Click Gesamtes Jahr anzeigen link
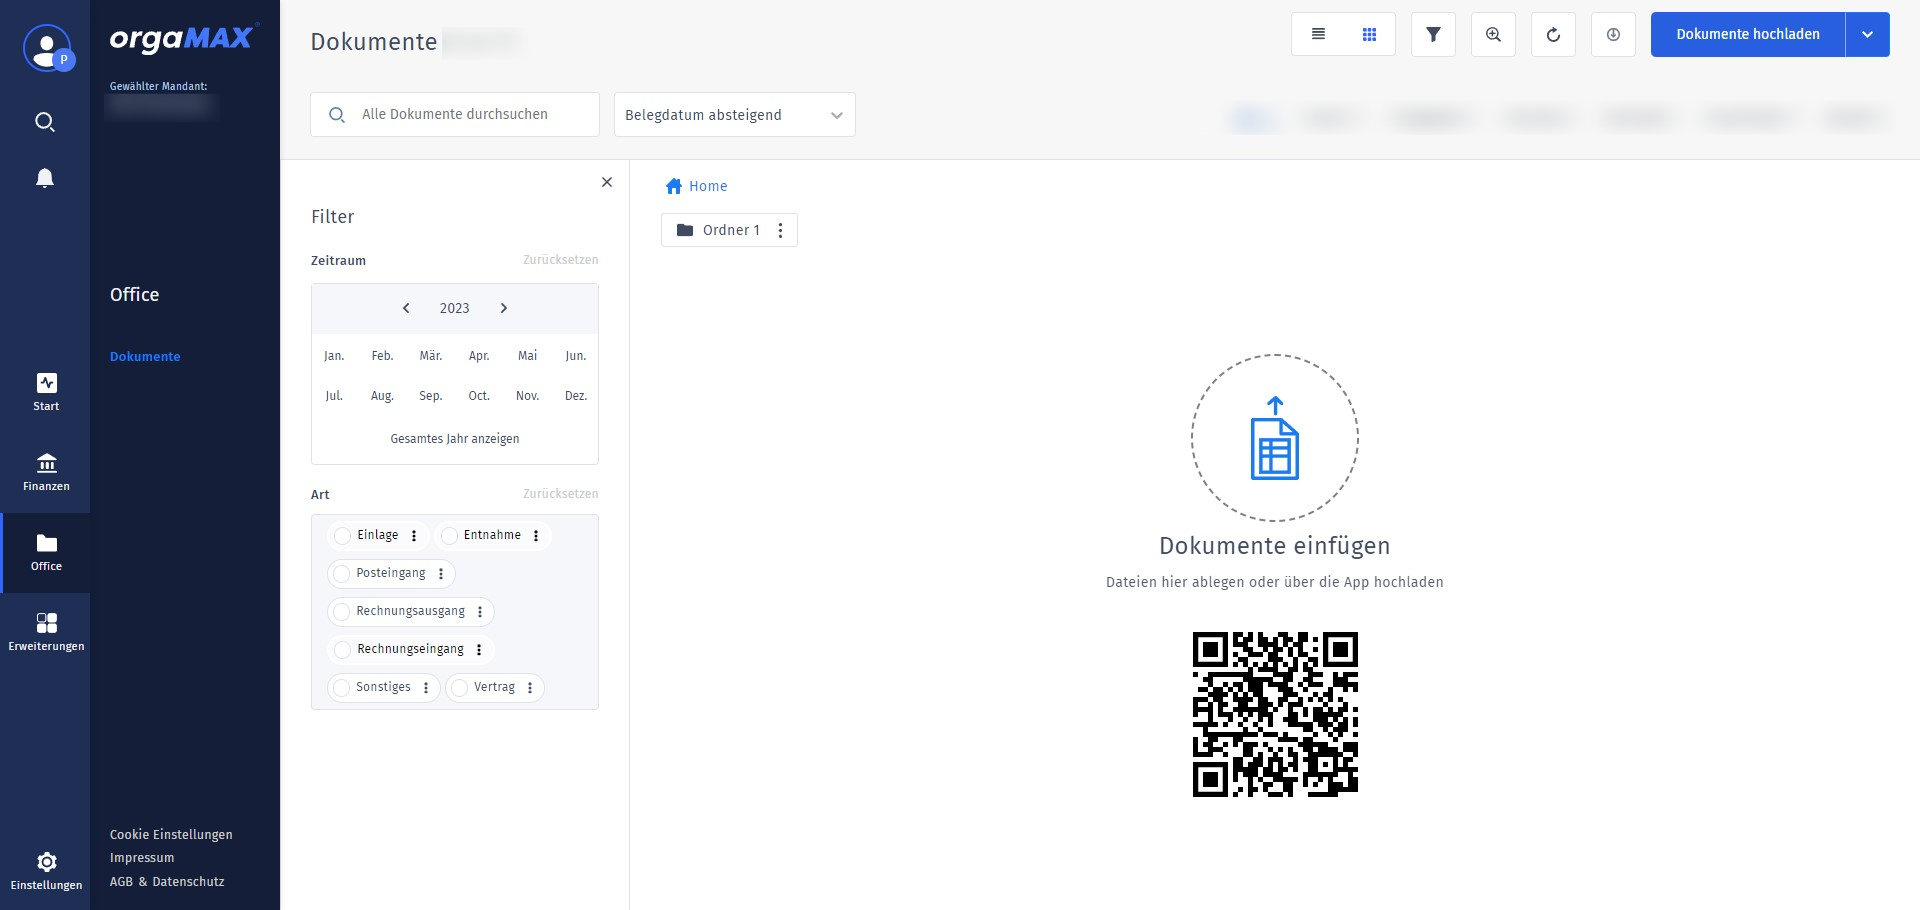This screenshot has width=1920, height=910. click(x=455, y=439)
